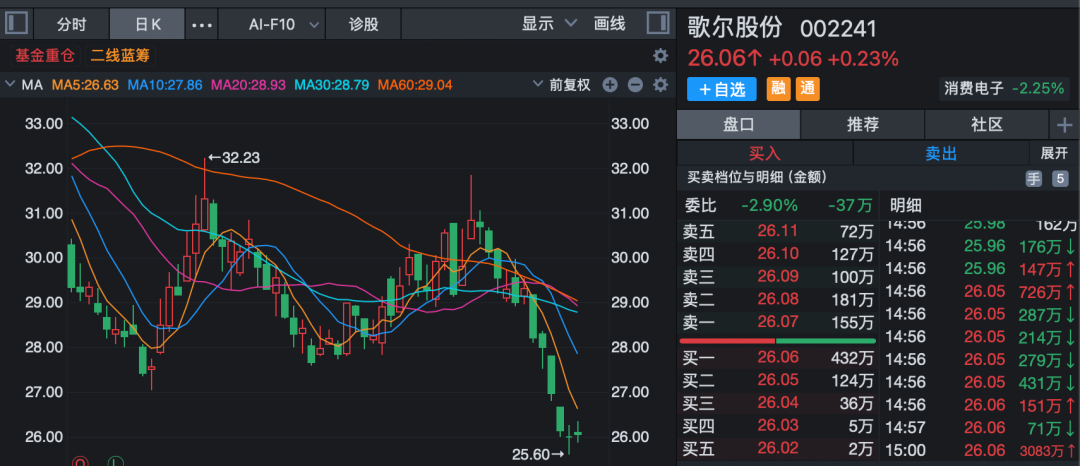Add stock with +自选 button
The image size is (1080, 466).
tap(721, 89)
